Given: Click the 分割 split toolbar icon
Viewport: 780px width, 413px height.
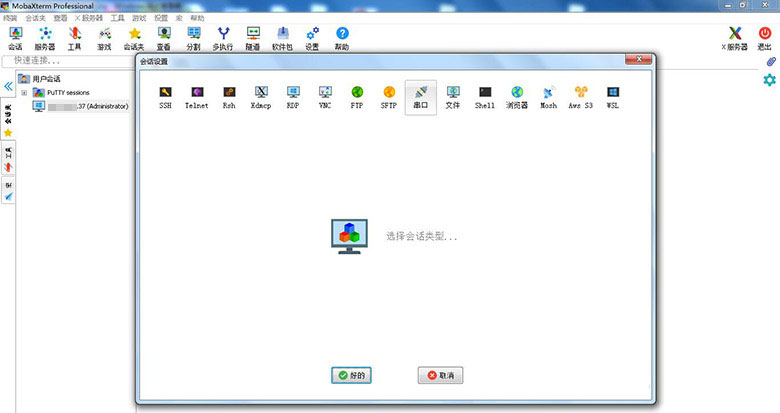Looking at the screenshot, I should pyautogui.click(x=194, y=39).
